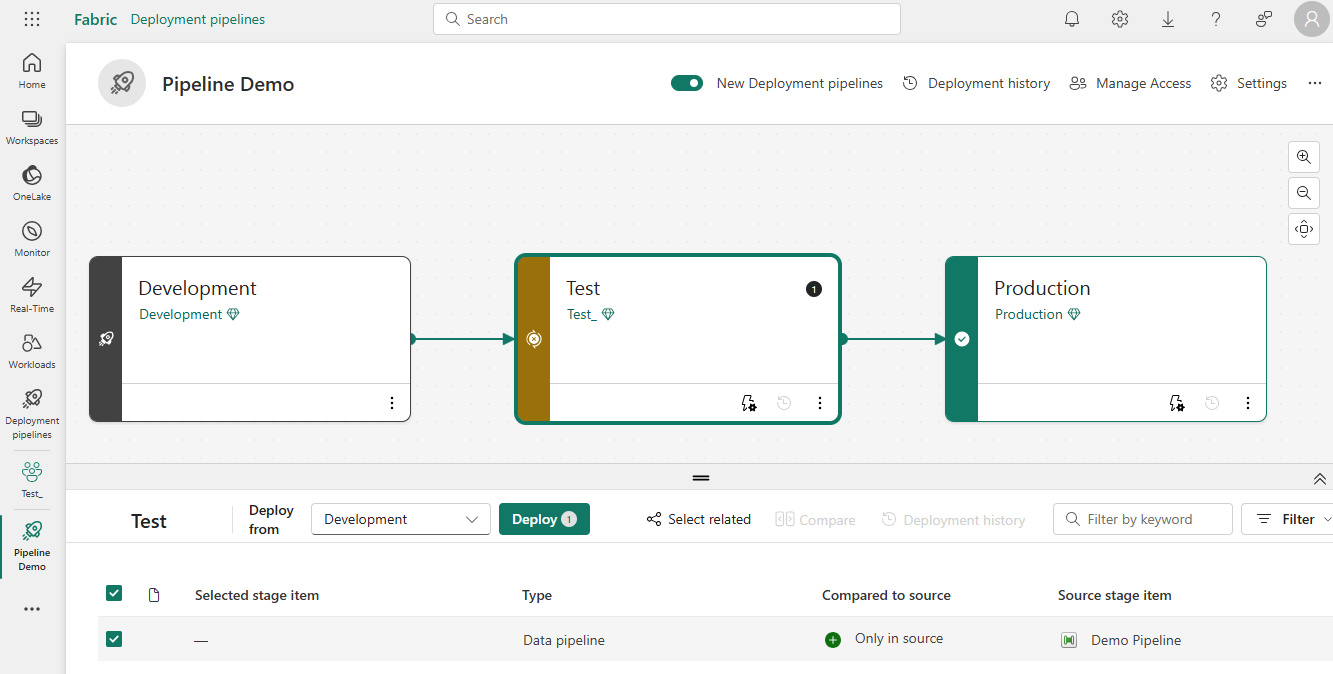1333x674 pixels.
Task: Collapse the lower panel with the chevron
Action: (1319, 479)
